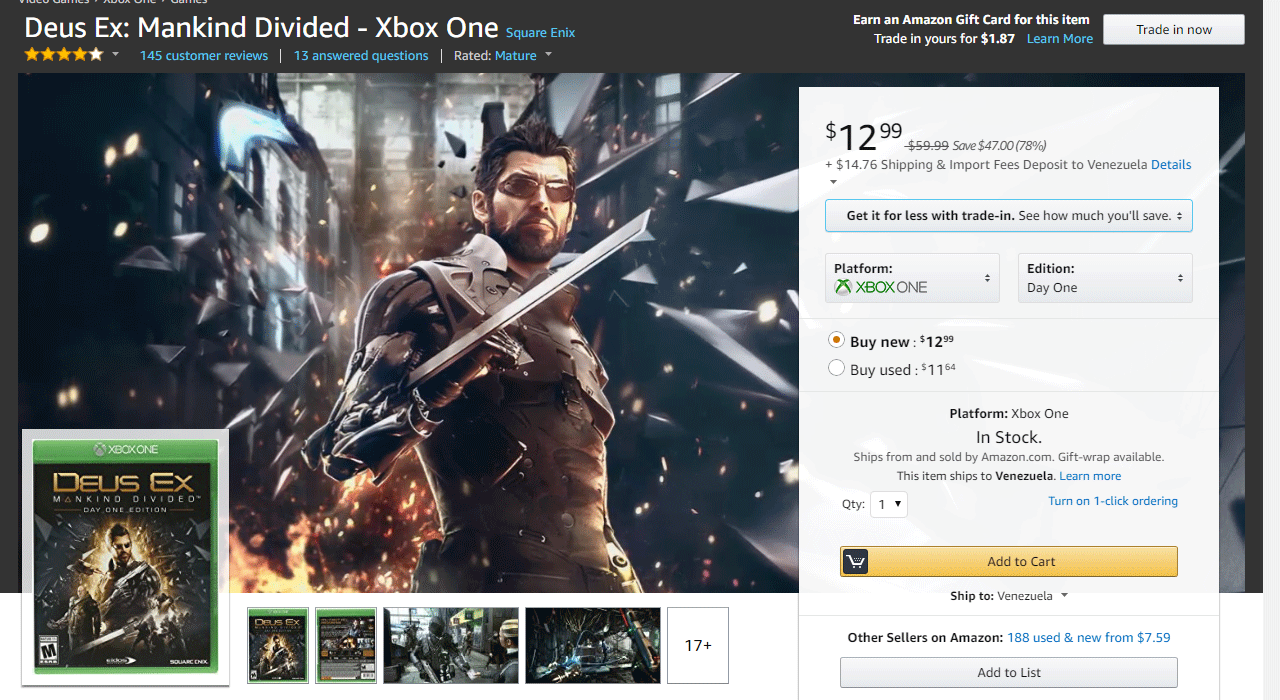Click the Add to List button
The width and height of the screenshot is (1280, 700).
(1009, 673)
